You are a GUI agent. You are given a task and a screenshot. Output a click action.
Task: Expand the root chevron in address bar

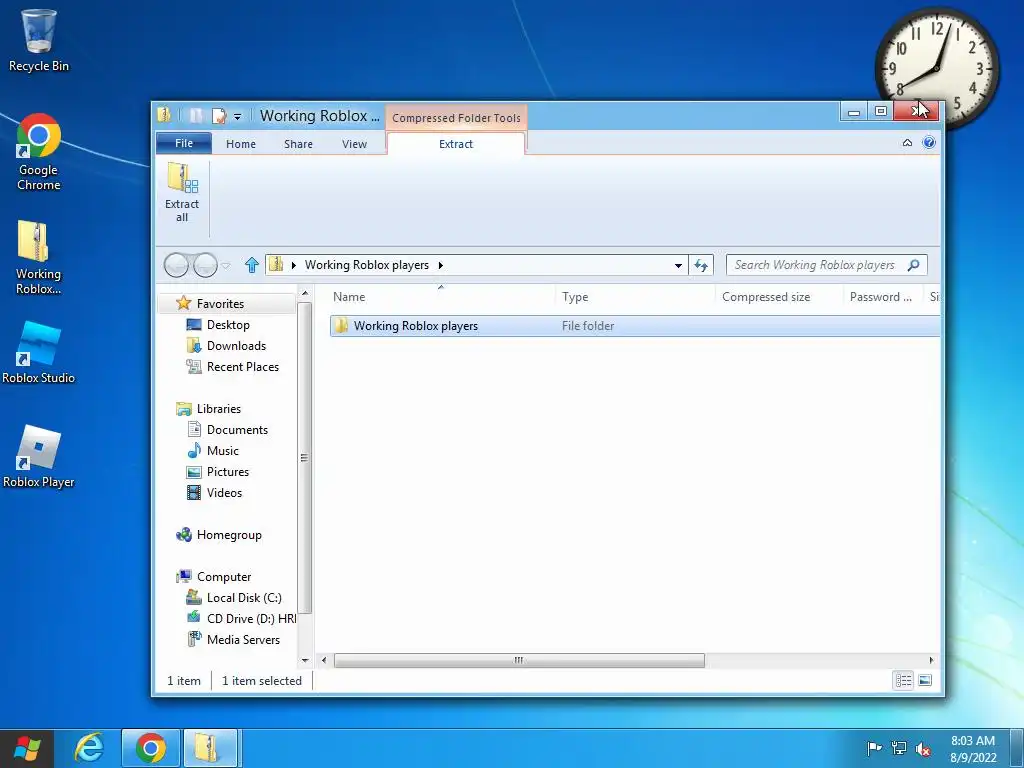pos(293,265)
